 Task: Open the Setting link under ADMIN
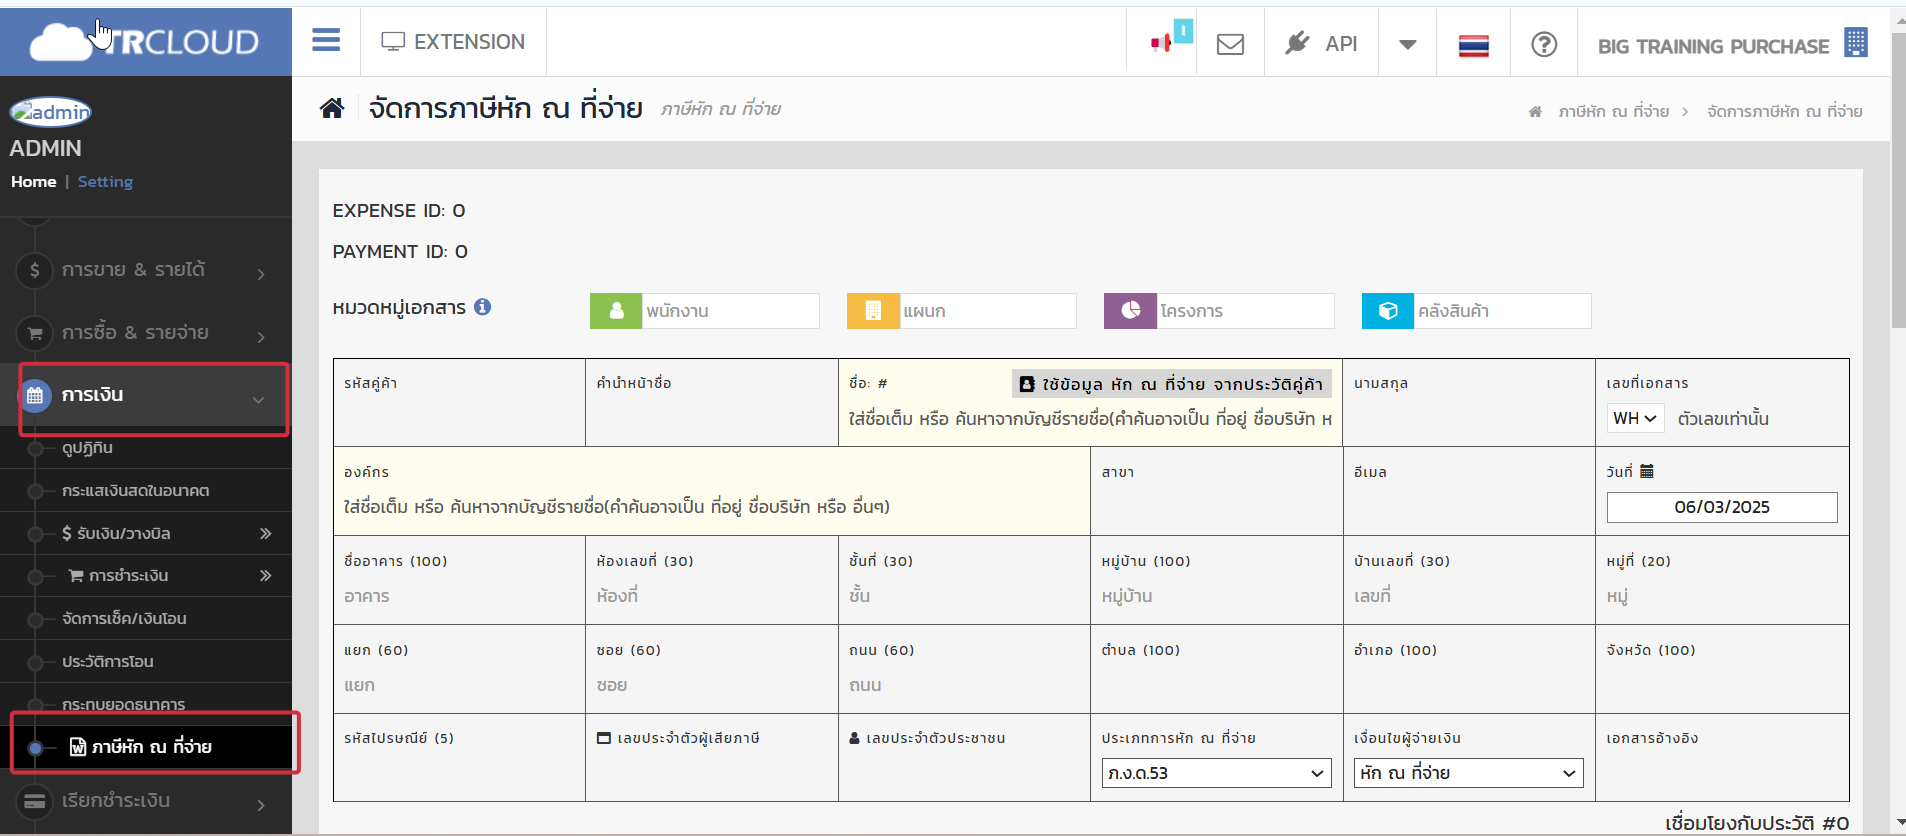coord(105,182)
